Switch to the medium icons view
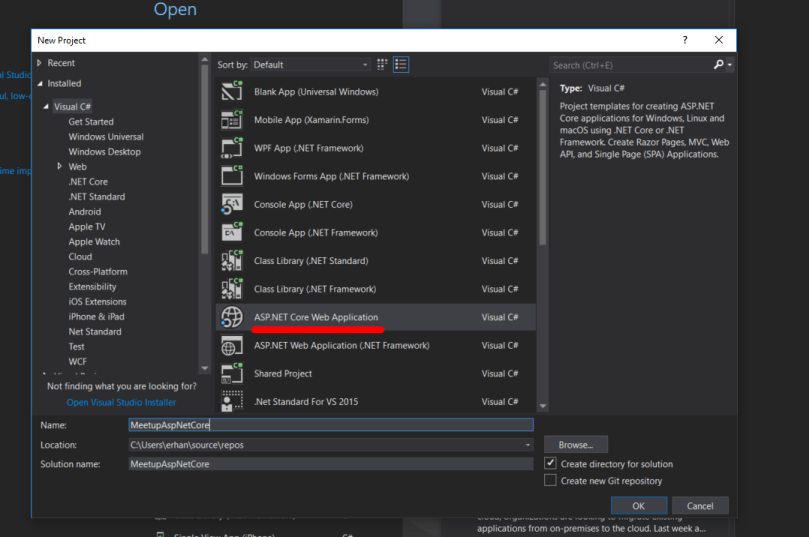Screen dimensions: 809x537 401,65
